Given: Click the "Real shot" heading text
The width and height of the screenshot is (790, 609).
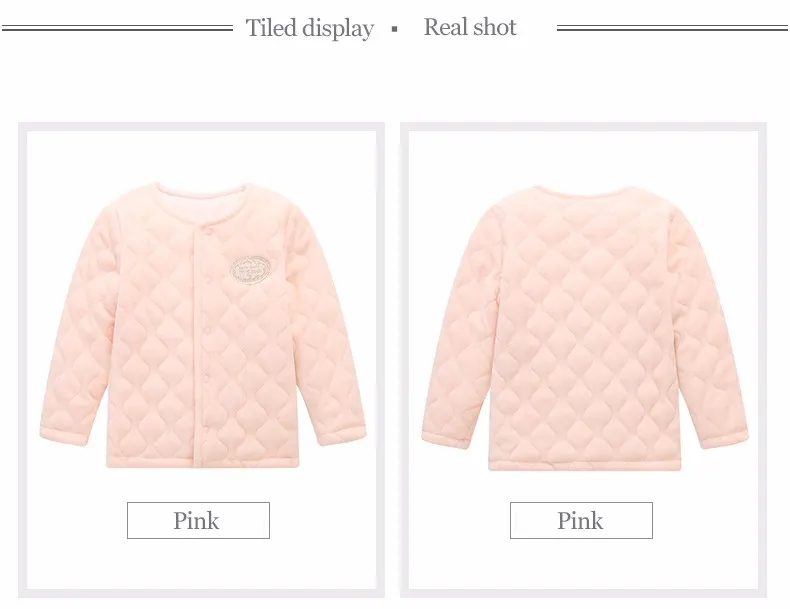Looking at the screenshot, I should click(x=470, y=27).
